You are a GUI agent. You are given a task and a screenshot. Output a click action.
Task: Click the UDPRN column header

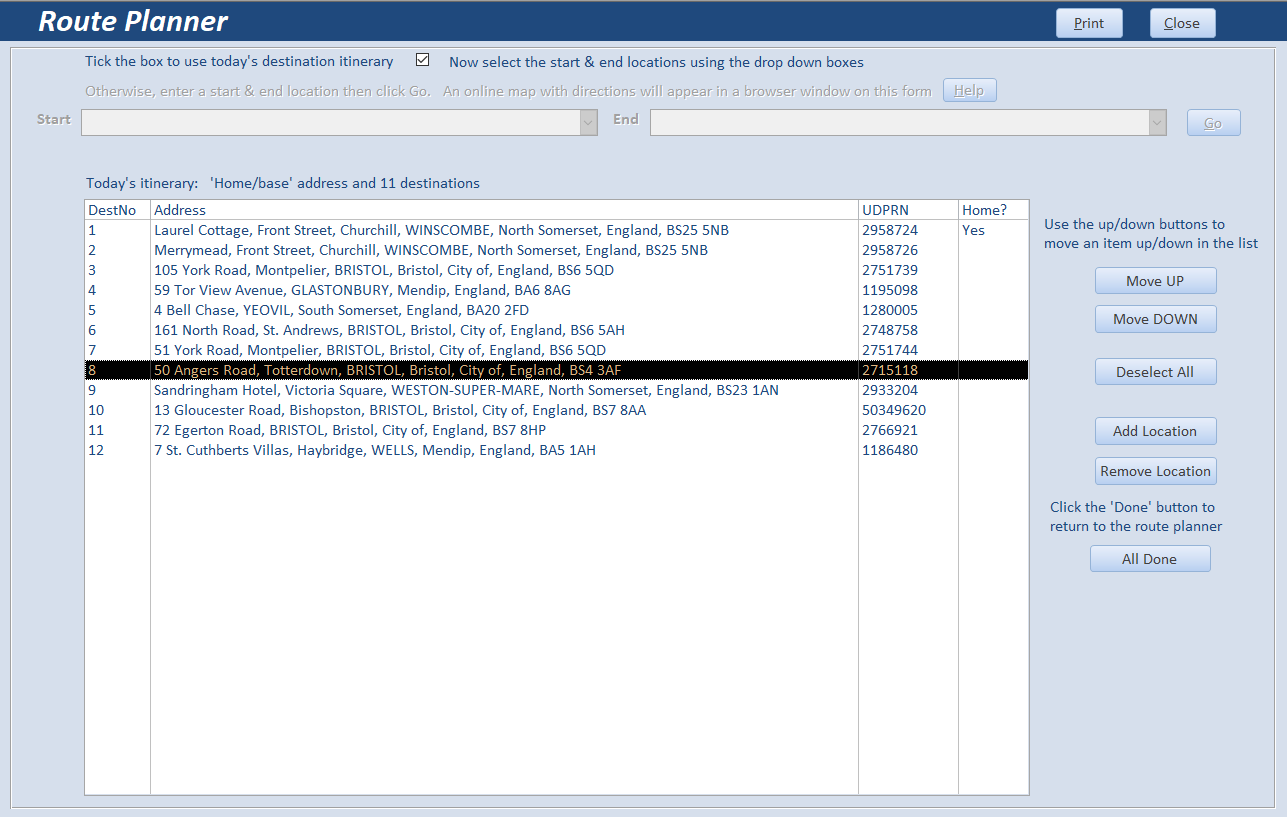[x=908, y=210]
